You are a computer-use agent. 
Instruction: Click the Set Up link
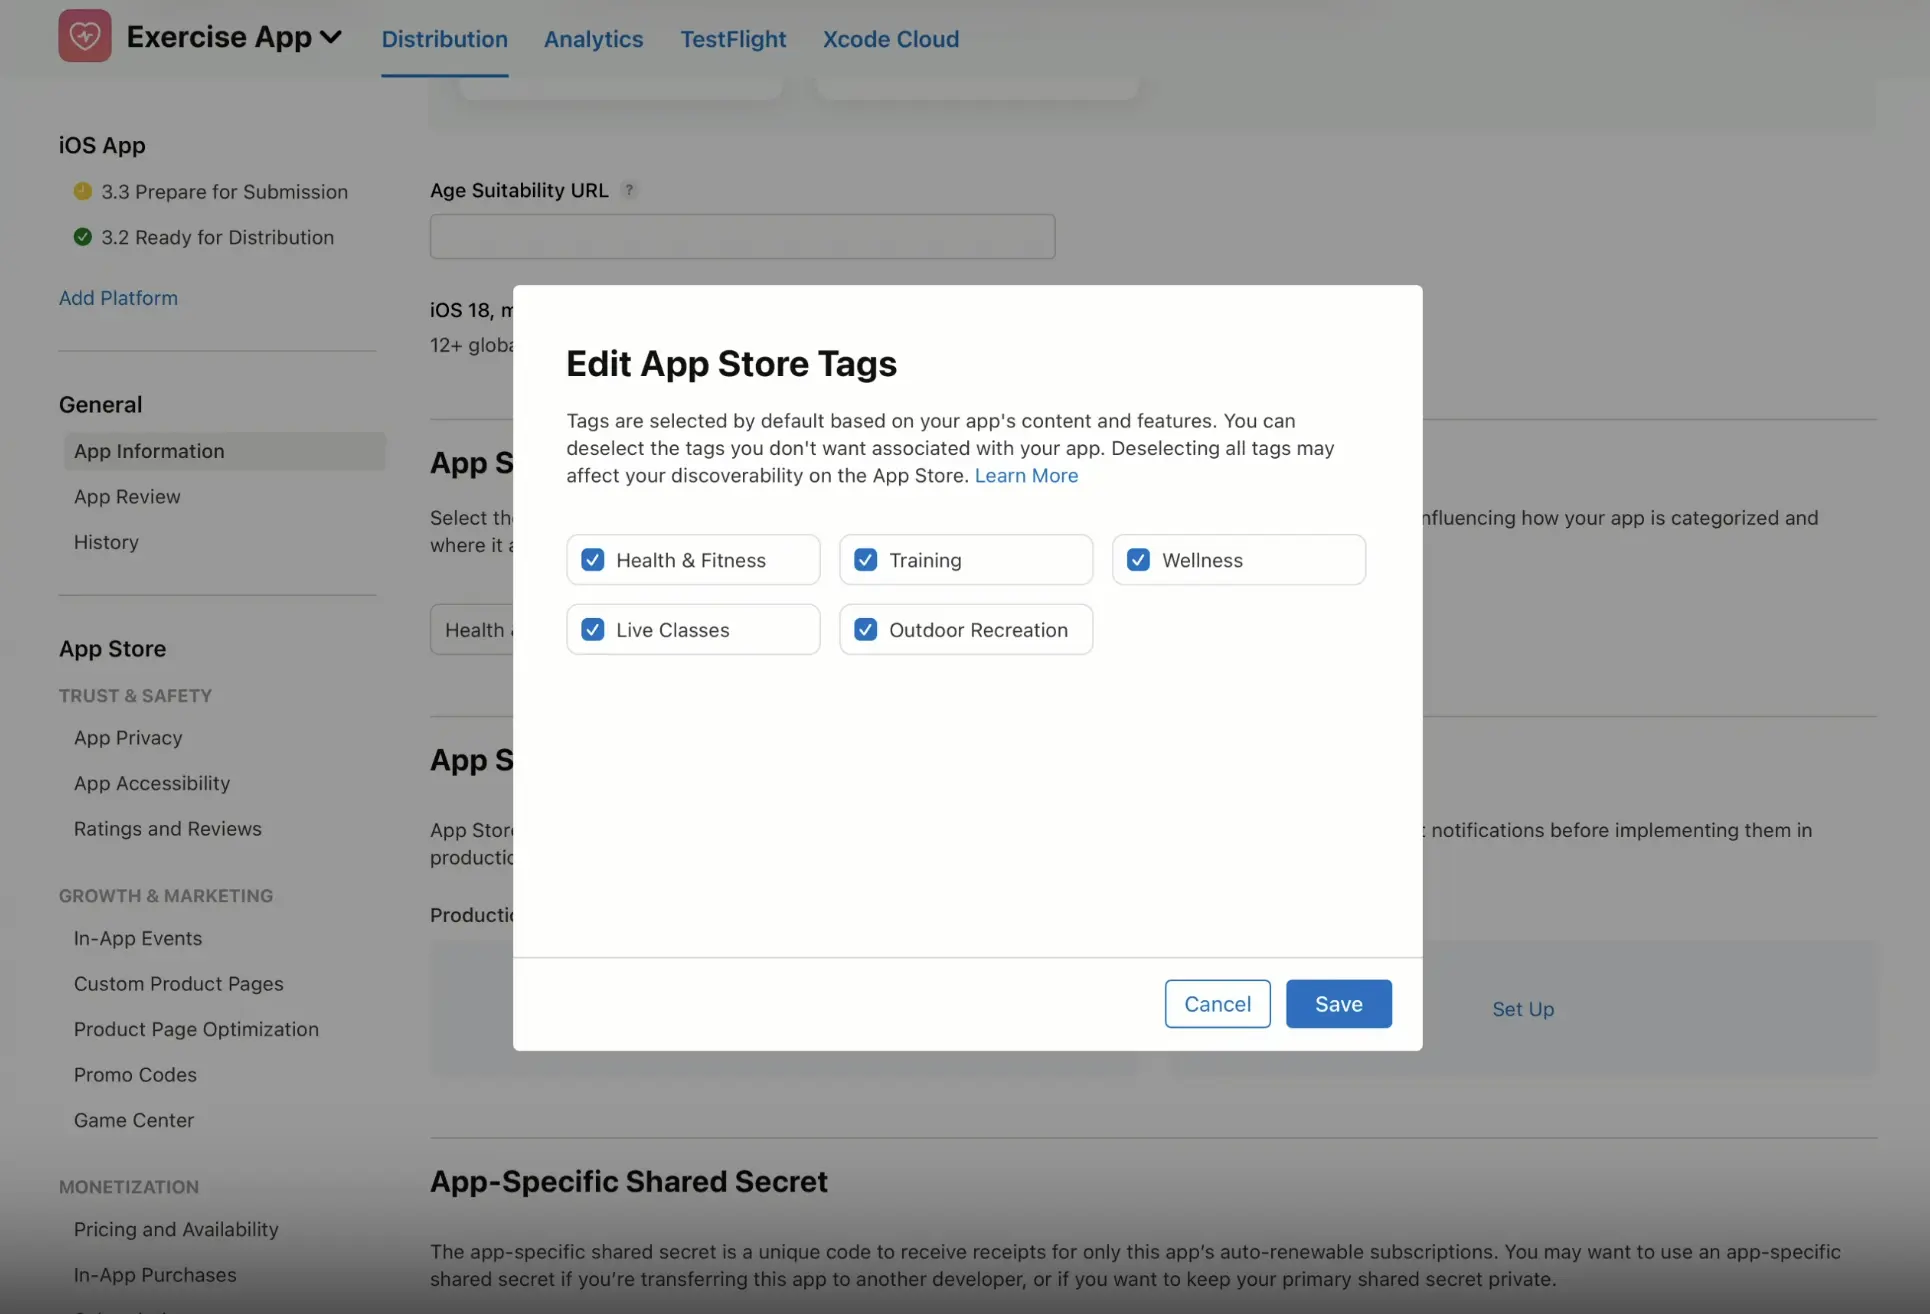[x=1523, y=1010]
